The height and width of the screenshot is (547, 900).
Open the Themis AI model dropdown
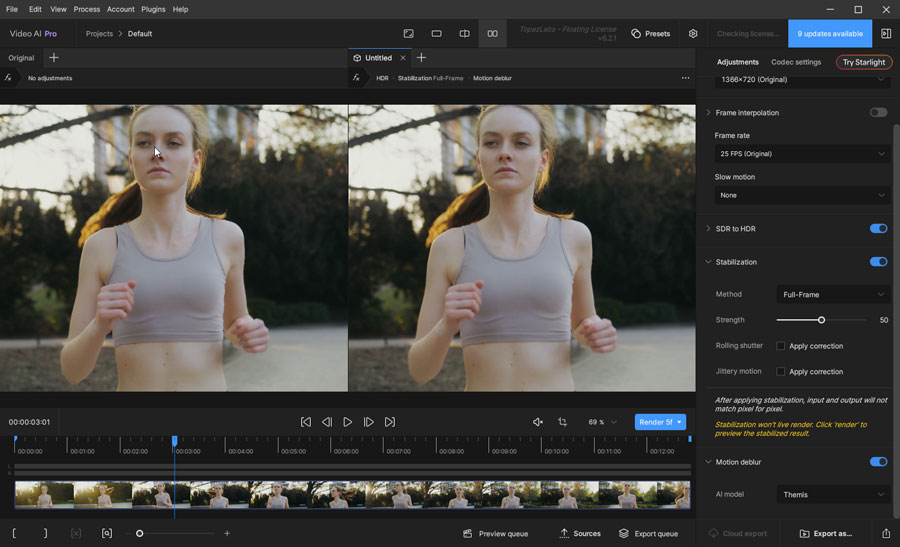833,494
